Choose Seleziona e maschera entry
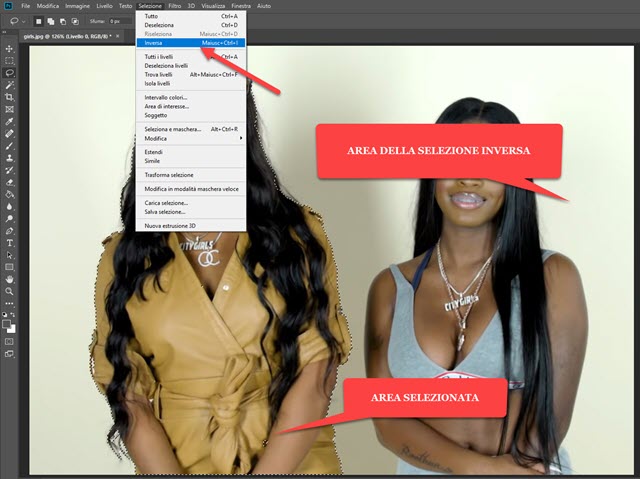This screenshot has width=640, height=479. click(191, 129)
